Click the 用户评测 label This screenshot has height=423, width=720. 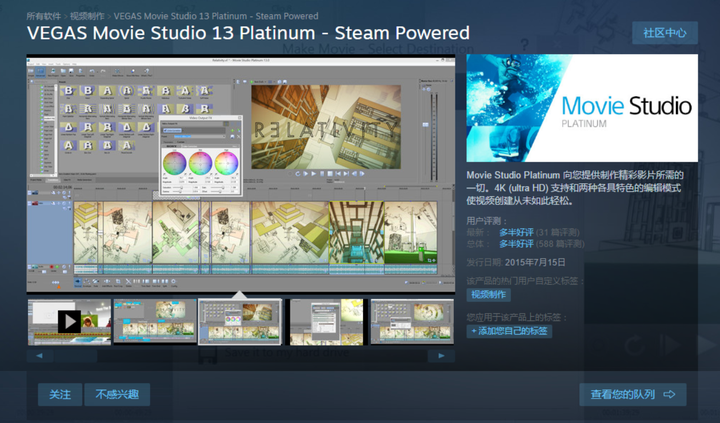pos(487,221)
